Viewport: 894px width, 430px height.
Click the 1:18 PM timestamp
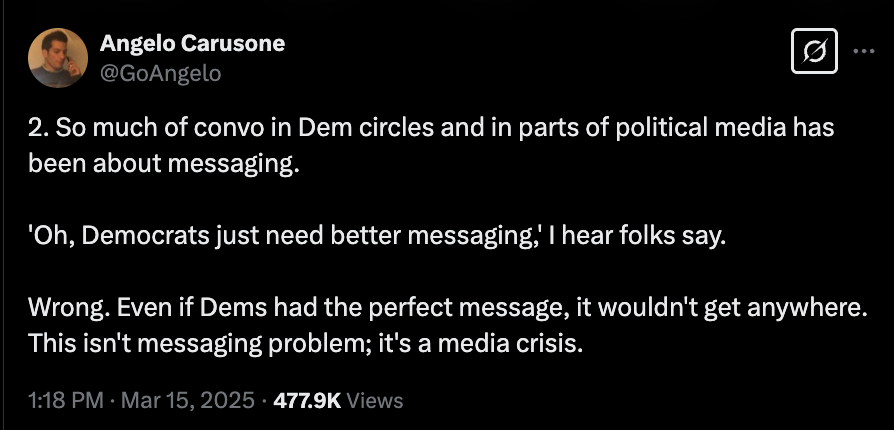click(66, 400)
